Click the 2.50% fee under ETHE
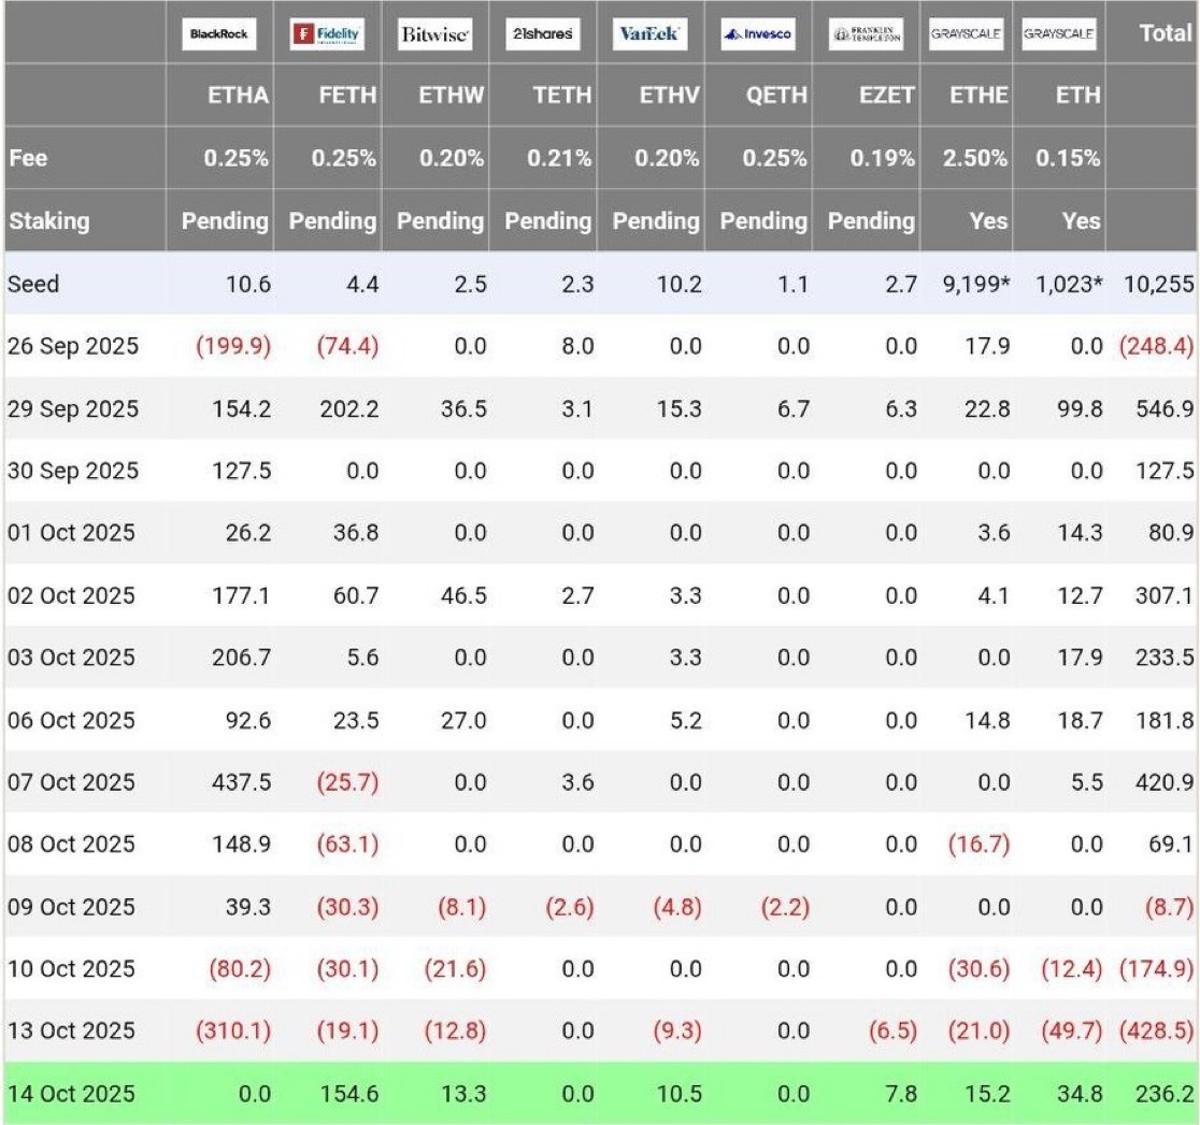The height and width of the screenshot is (1125, 1200). (975, 158)
